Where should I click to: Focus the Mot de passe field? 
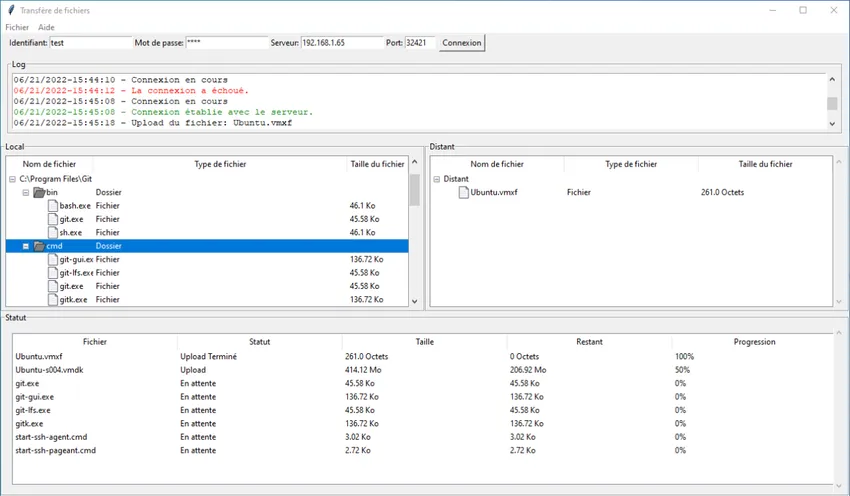click(226, 43)
